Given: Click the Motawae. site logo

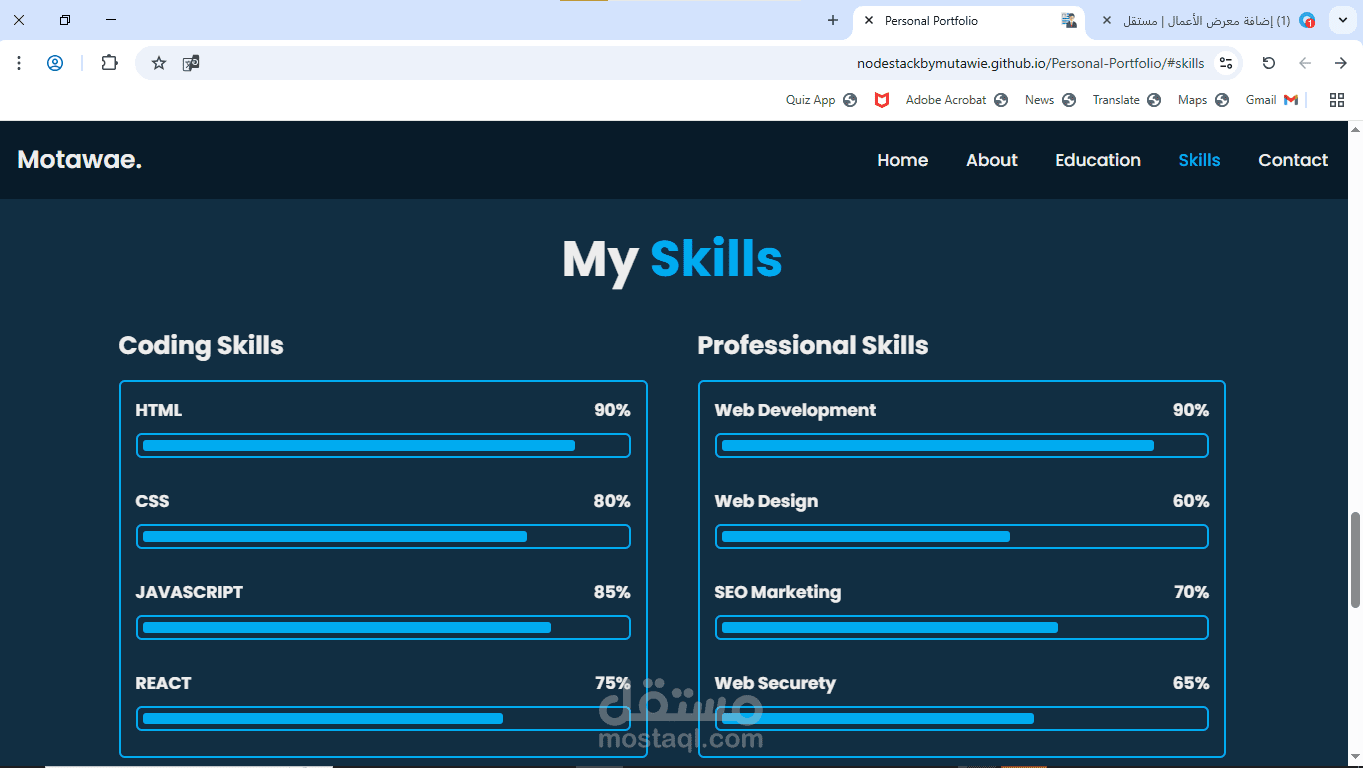Looking at the screenshot, I should point(80,160).
